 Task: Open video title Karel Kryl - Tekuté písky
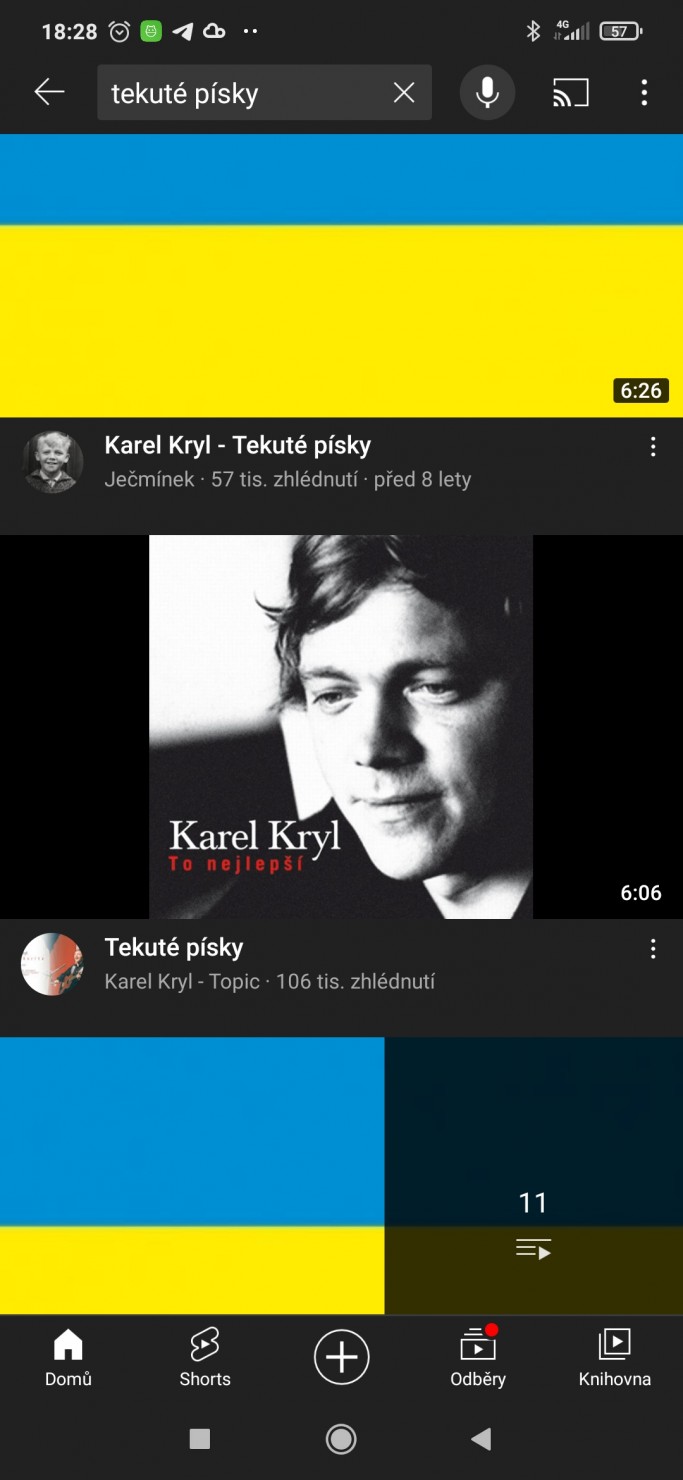[238, 445]
